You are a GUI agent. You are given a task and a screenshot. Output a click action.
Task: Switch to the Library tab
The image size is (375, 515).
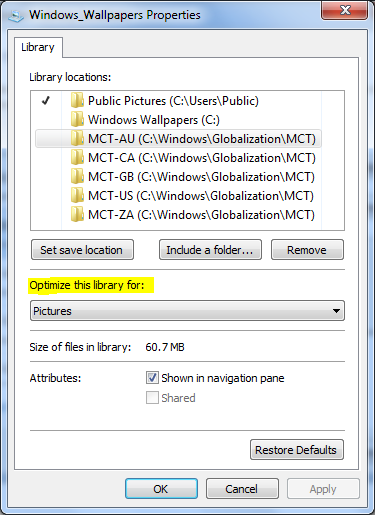38,47
